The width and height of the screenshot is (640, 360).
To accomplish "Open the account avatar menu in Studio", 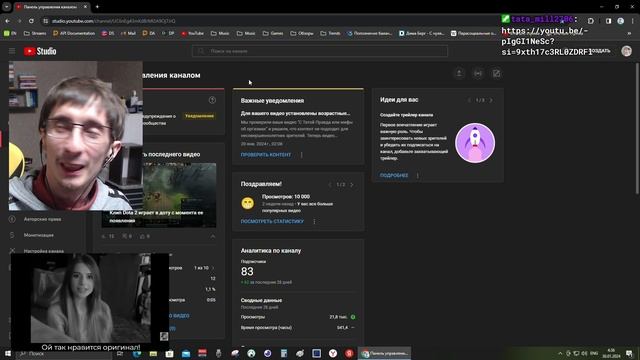I will (x=626, y=51).
